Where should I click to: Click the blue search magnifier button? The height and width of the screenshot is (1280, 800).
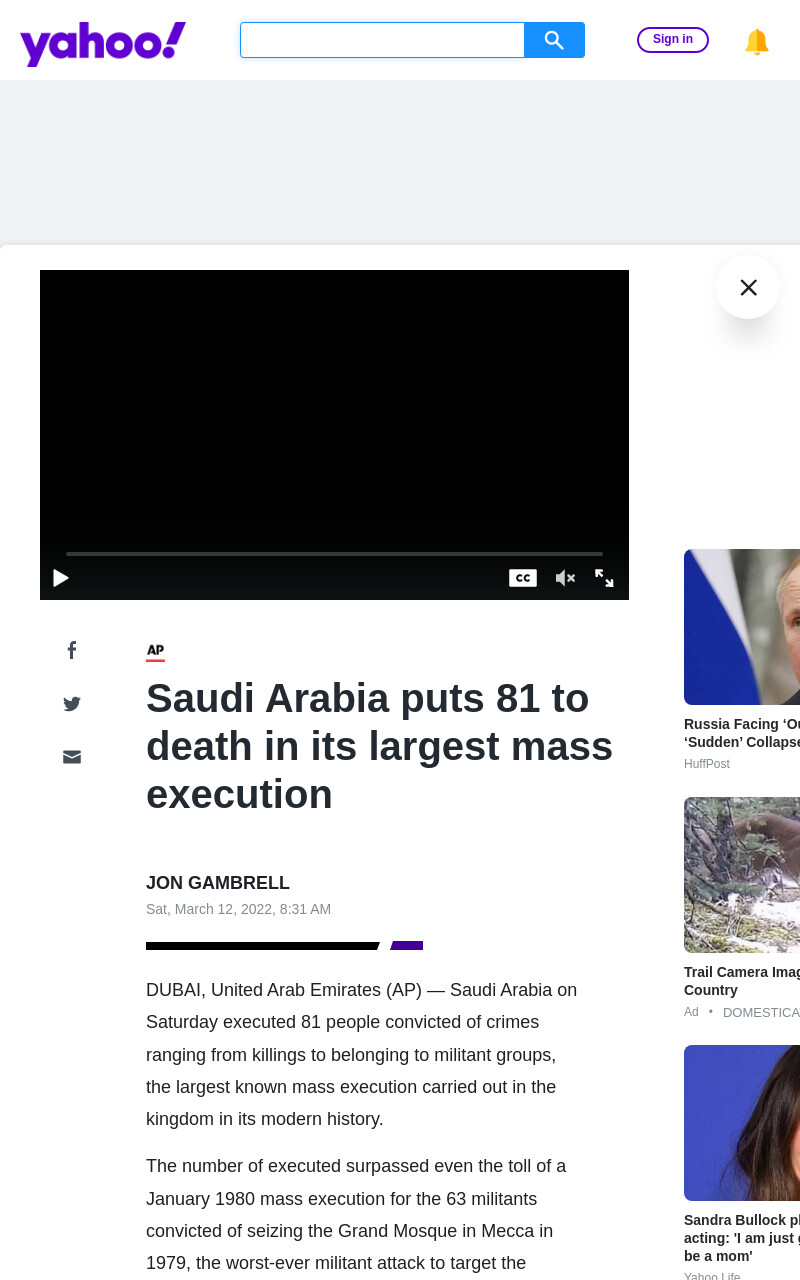click(x=554, y=40)
